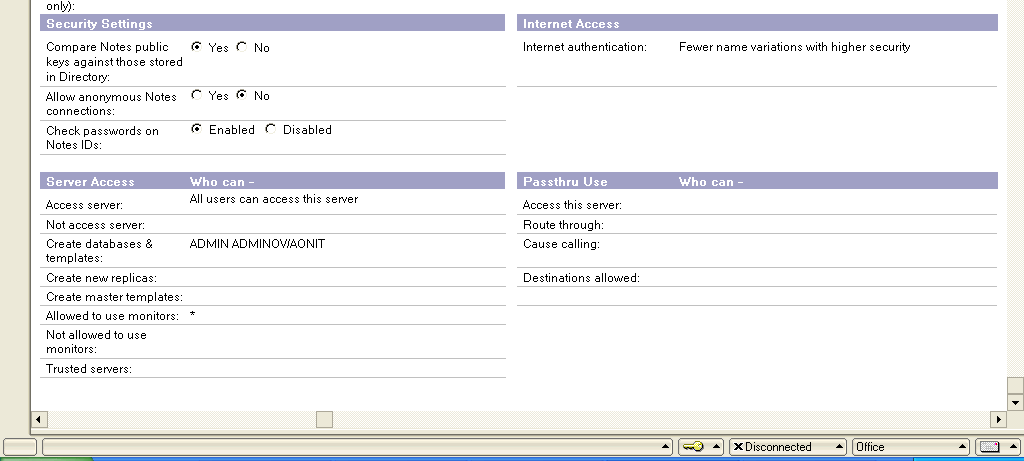The height and width of the screenshot is (461, 1024).
Task: Click the key access-level icon in status bar
Action: click(x=694, y=447)
